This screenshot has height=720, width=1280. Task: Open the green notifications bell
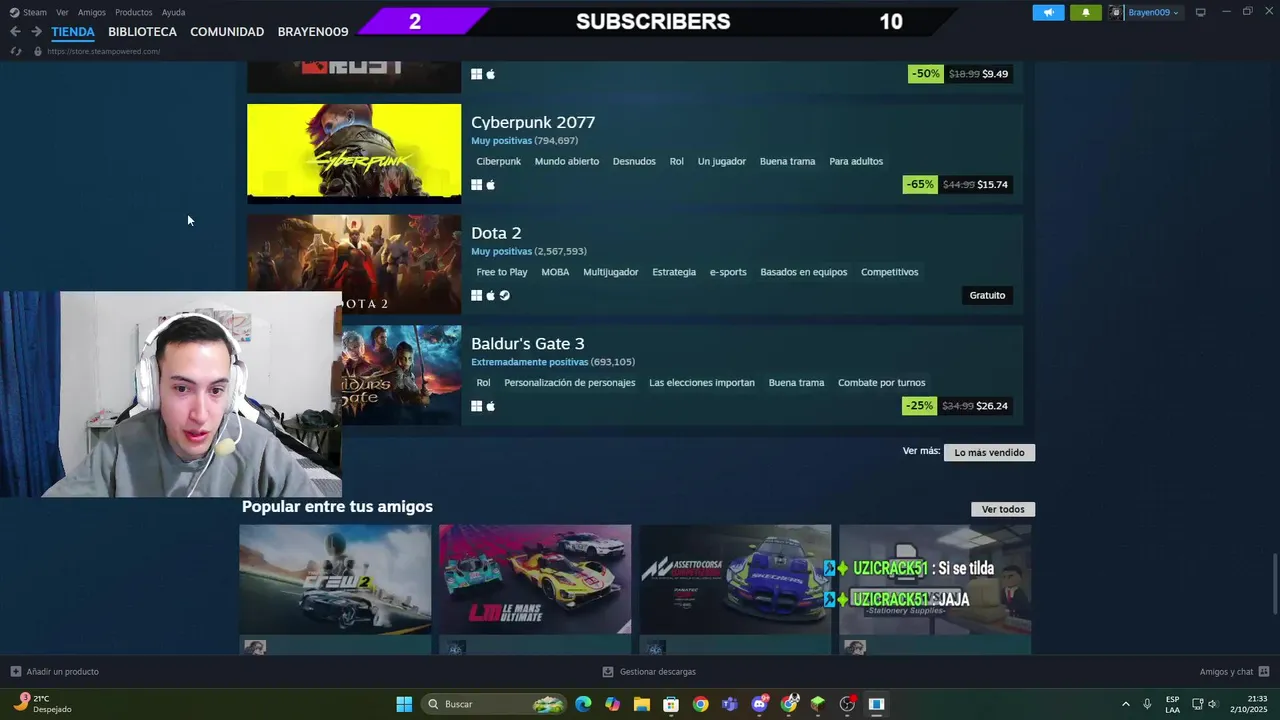1086,12
